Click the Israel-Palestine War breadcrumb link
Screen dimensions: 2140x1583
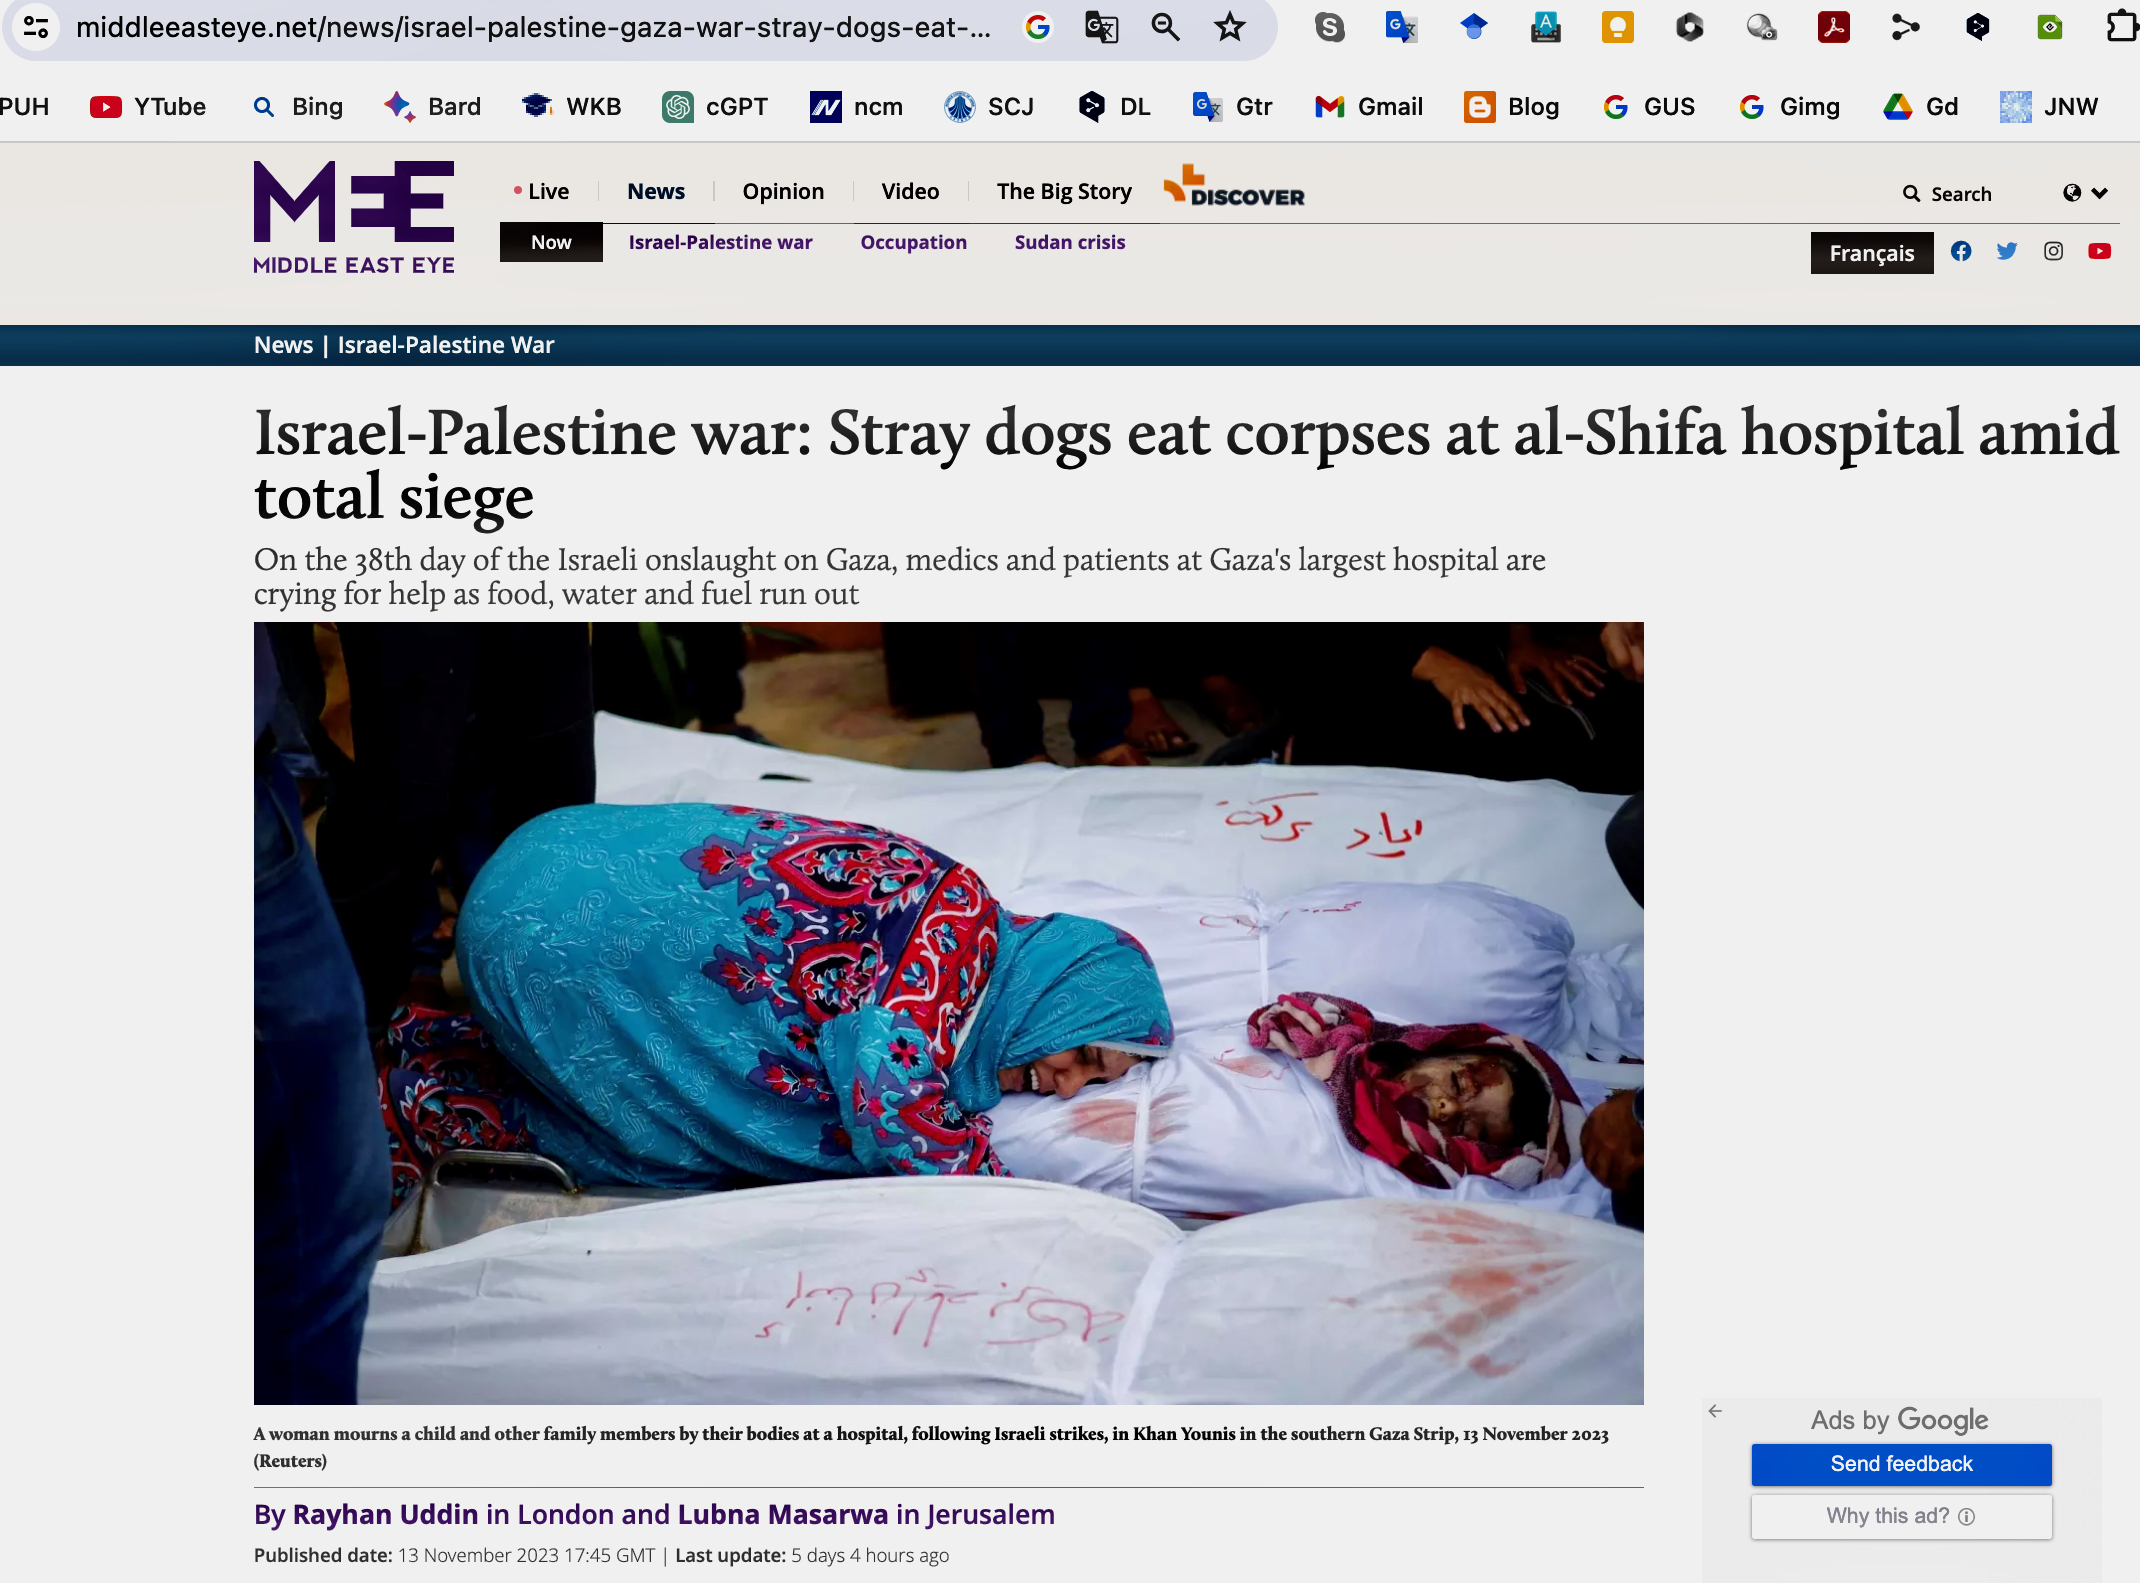point(445,345)
